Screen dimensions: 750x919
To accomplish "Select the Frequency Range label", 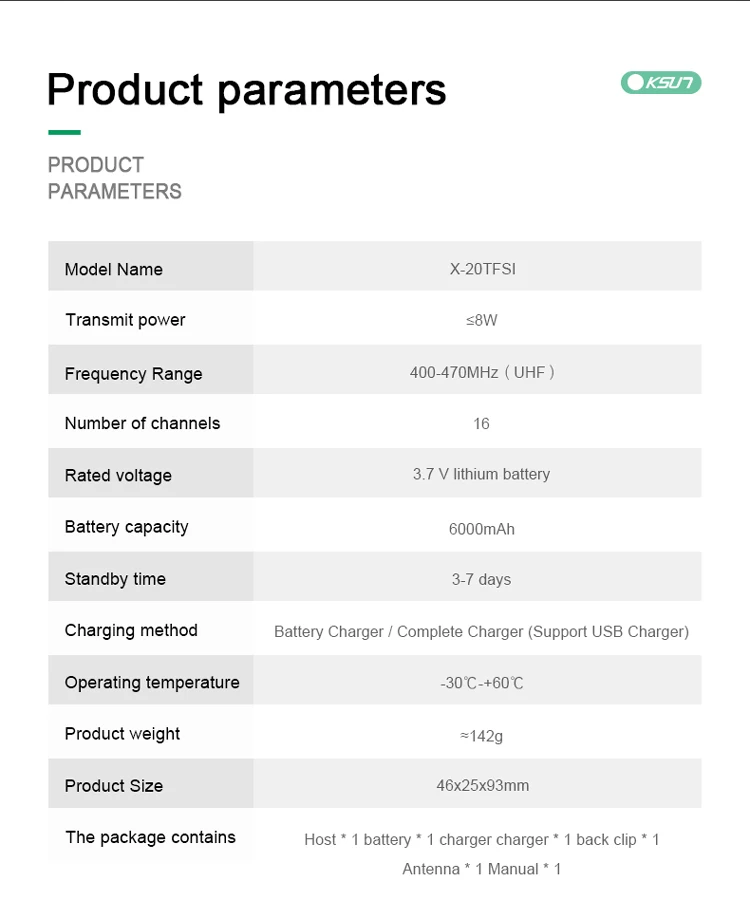I will click(x=133, y=374).
